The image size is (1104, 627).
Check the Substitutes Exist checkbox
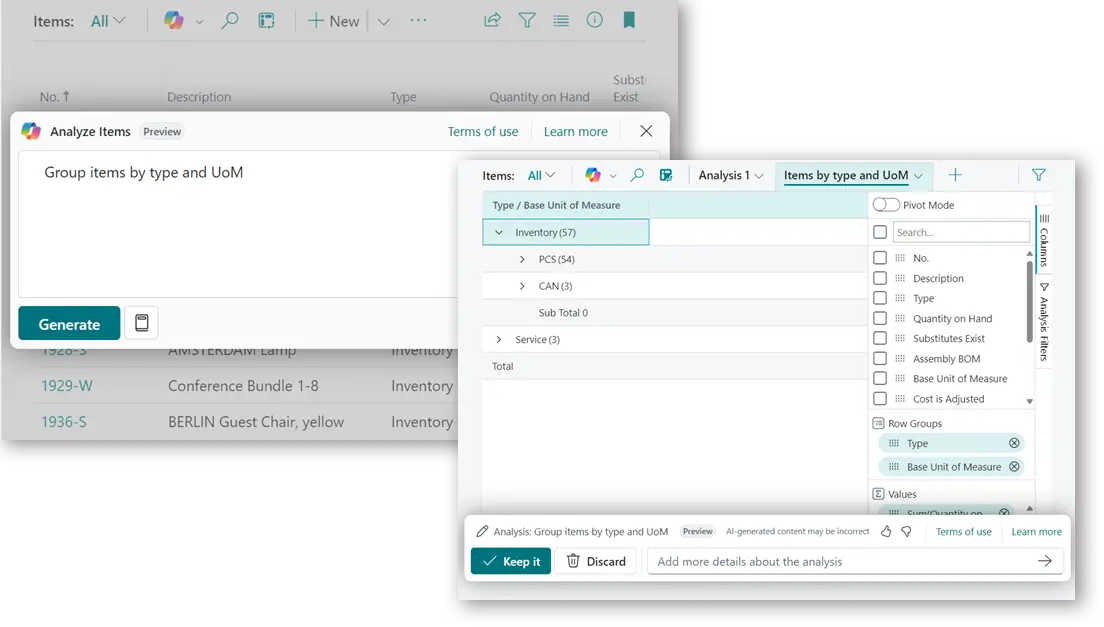coord(880,338)
